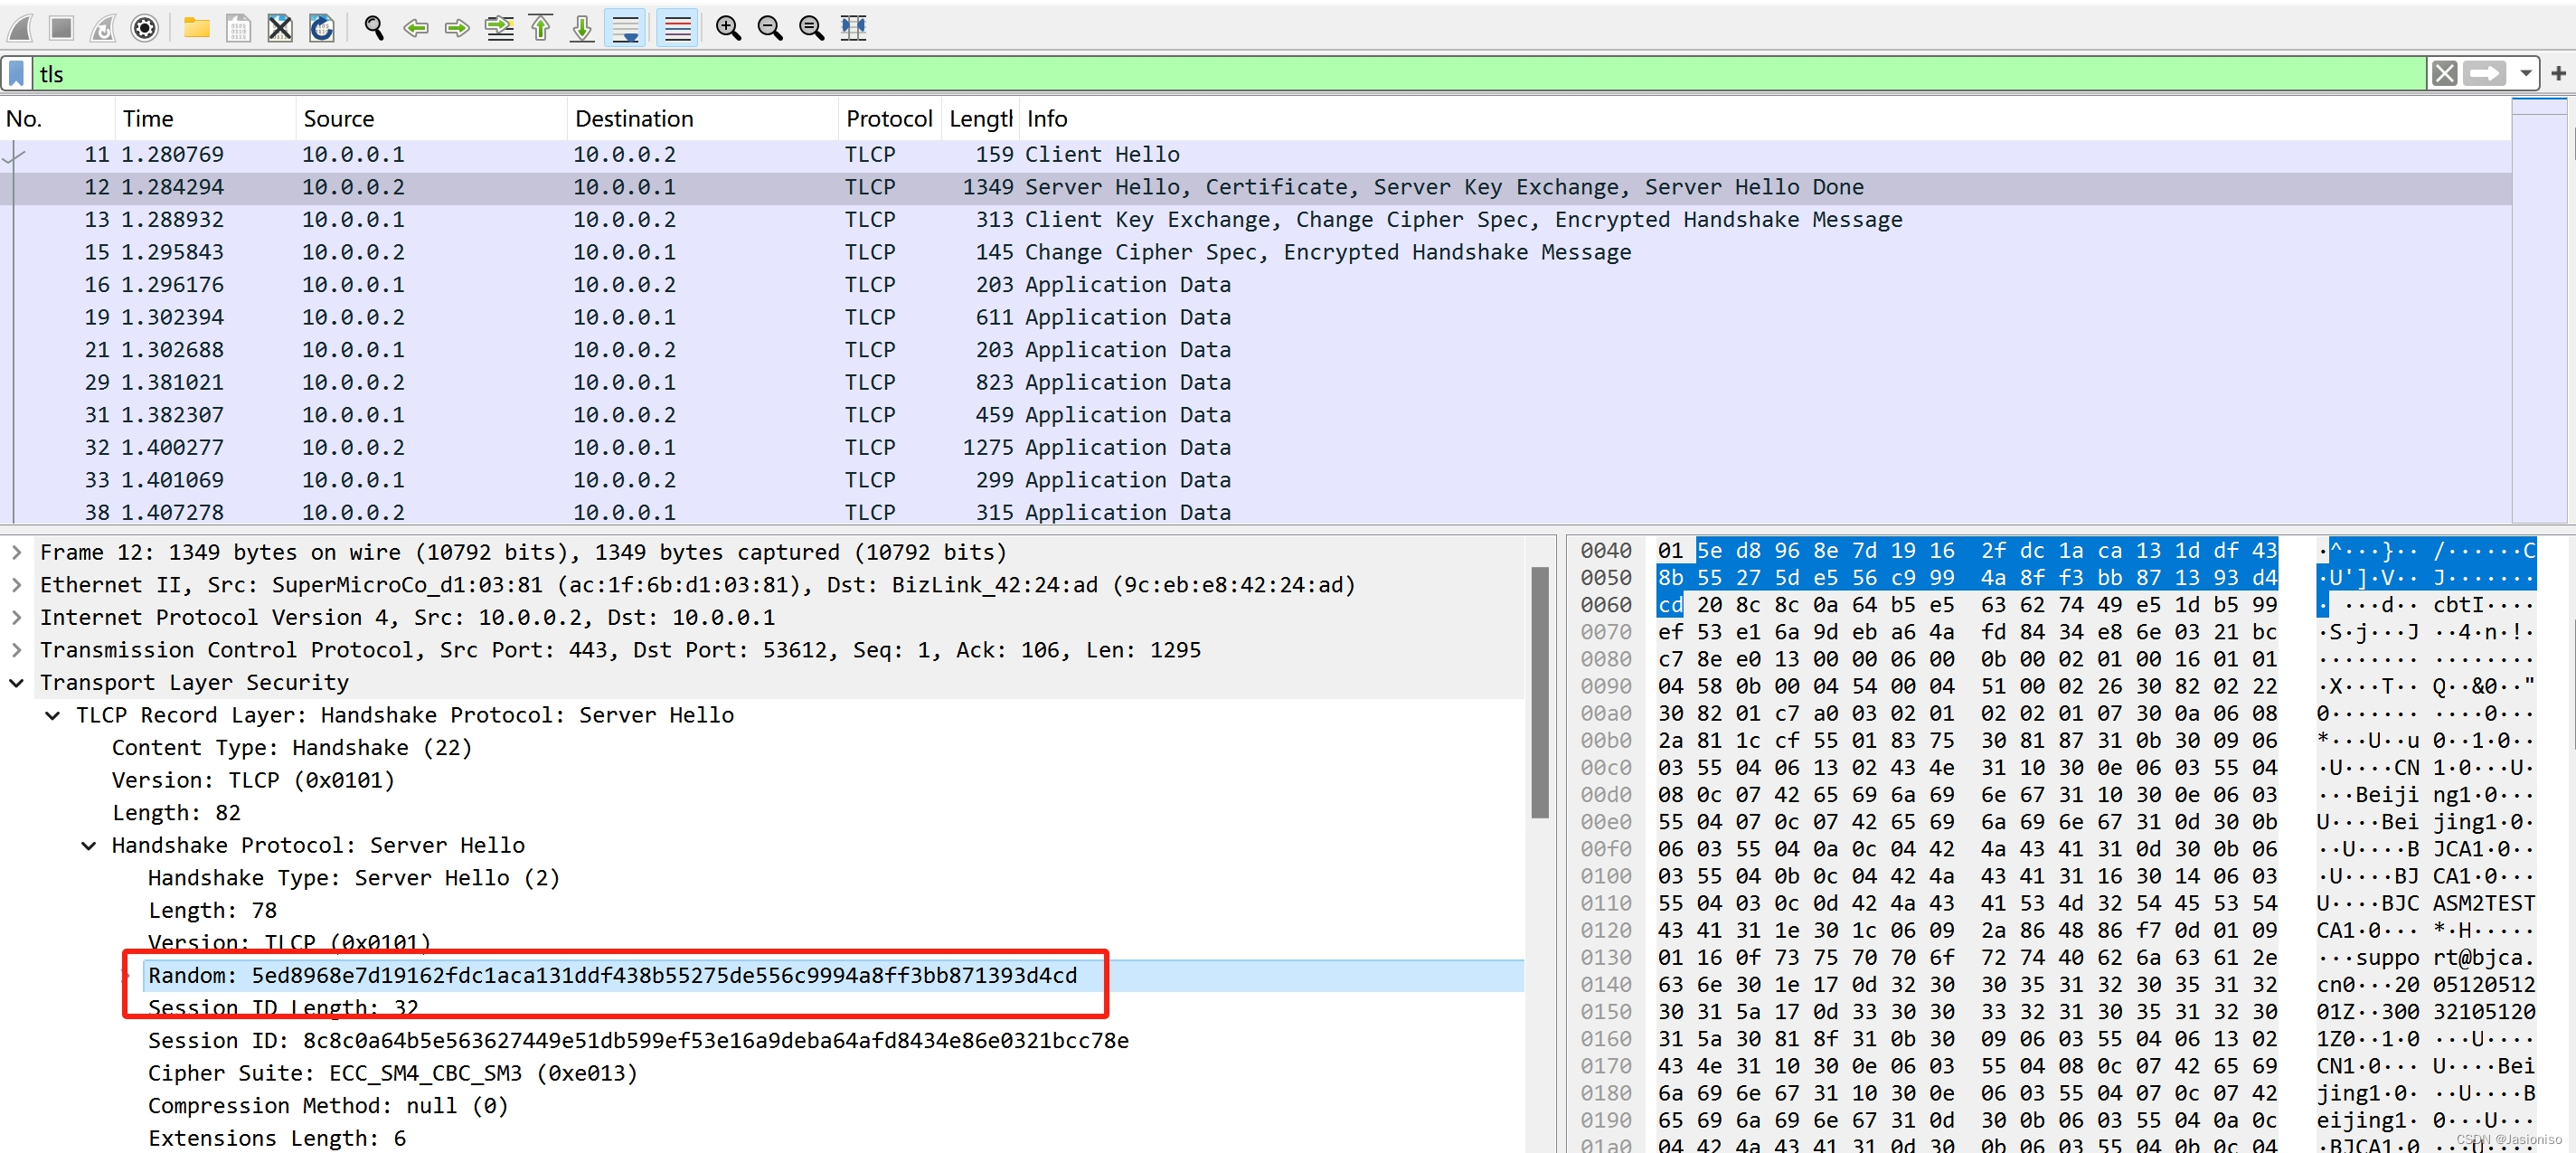Clear the display filter with X button

click(x=2444, y=73)
